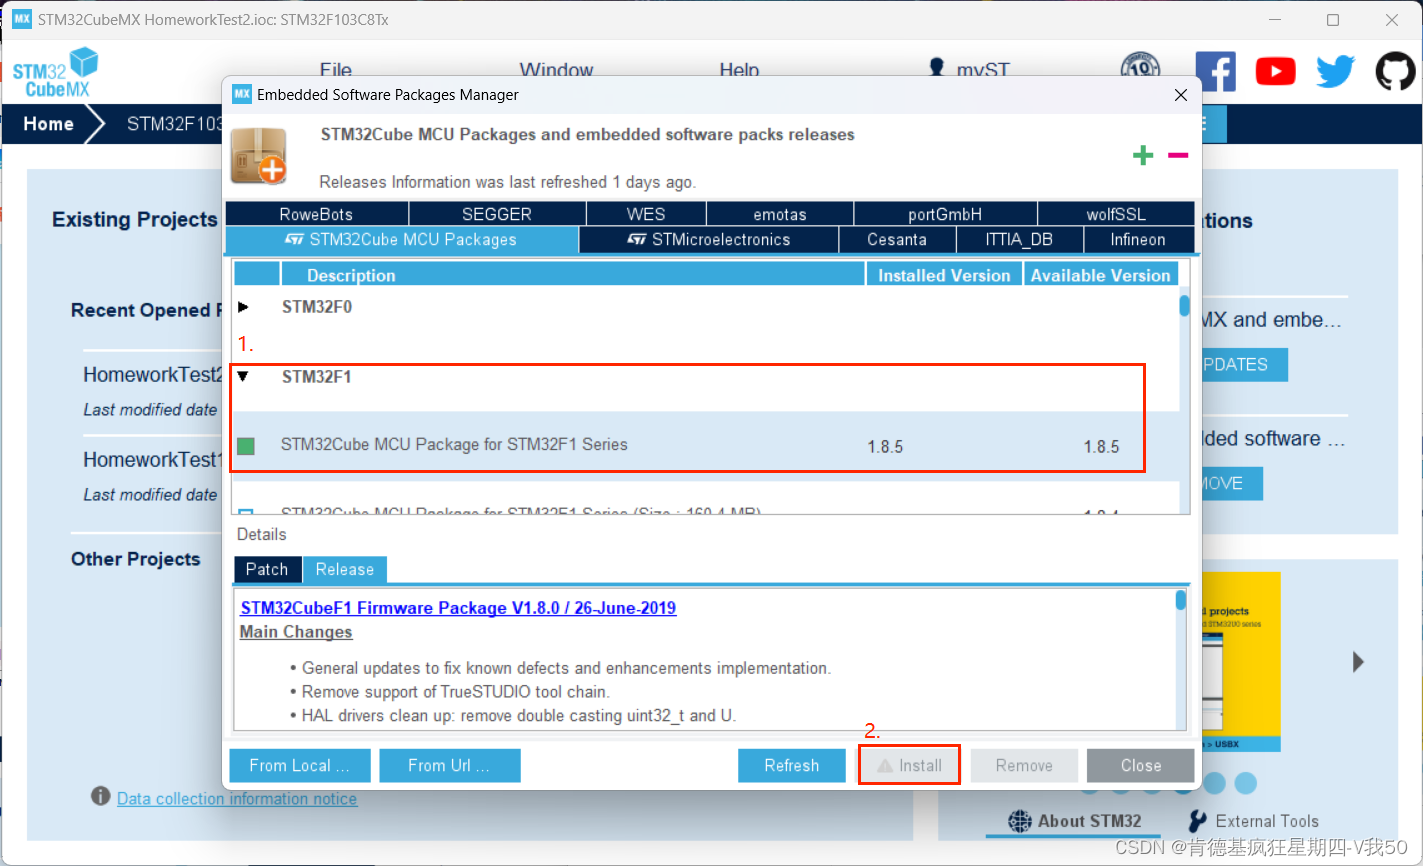Image resolution: width=1423 pixels, height=866 pixels.
Task: Click the info icon beside data collection notice
Action: [100, 796]
